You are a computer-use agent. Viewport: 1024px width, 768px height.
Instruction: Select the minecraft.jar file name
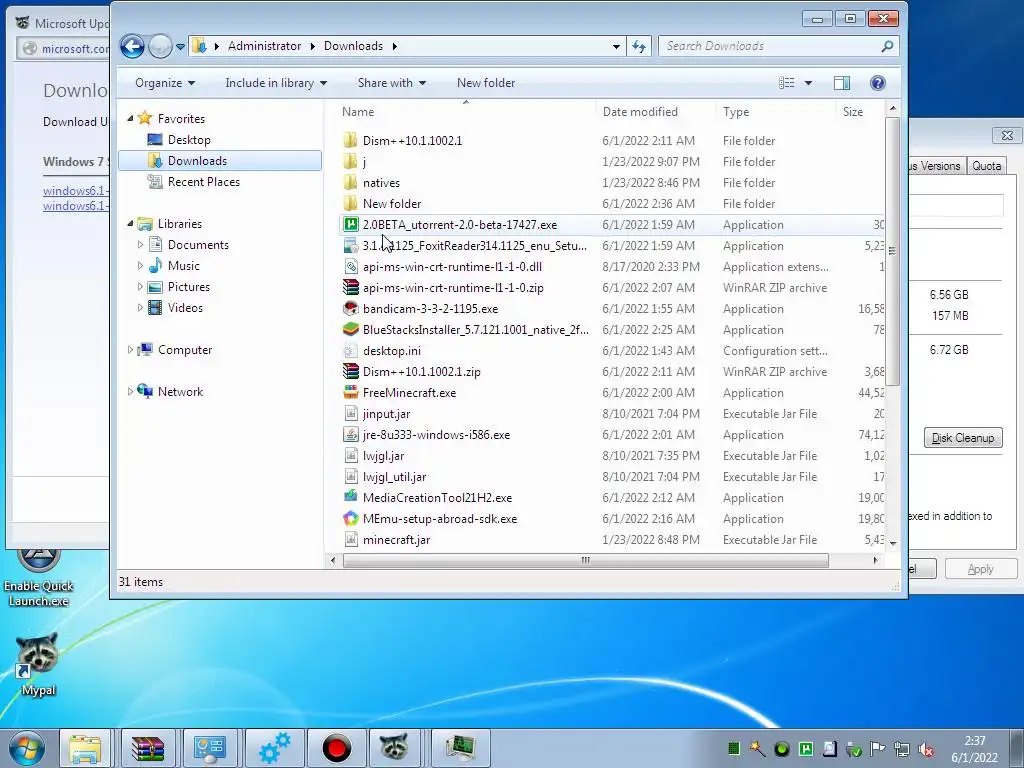coord(396,540)
